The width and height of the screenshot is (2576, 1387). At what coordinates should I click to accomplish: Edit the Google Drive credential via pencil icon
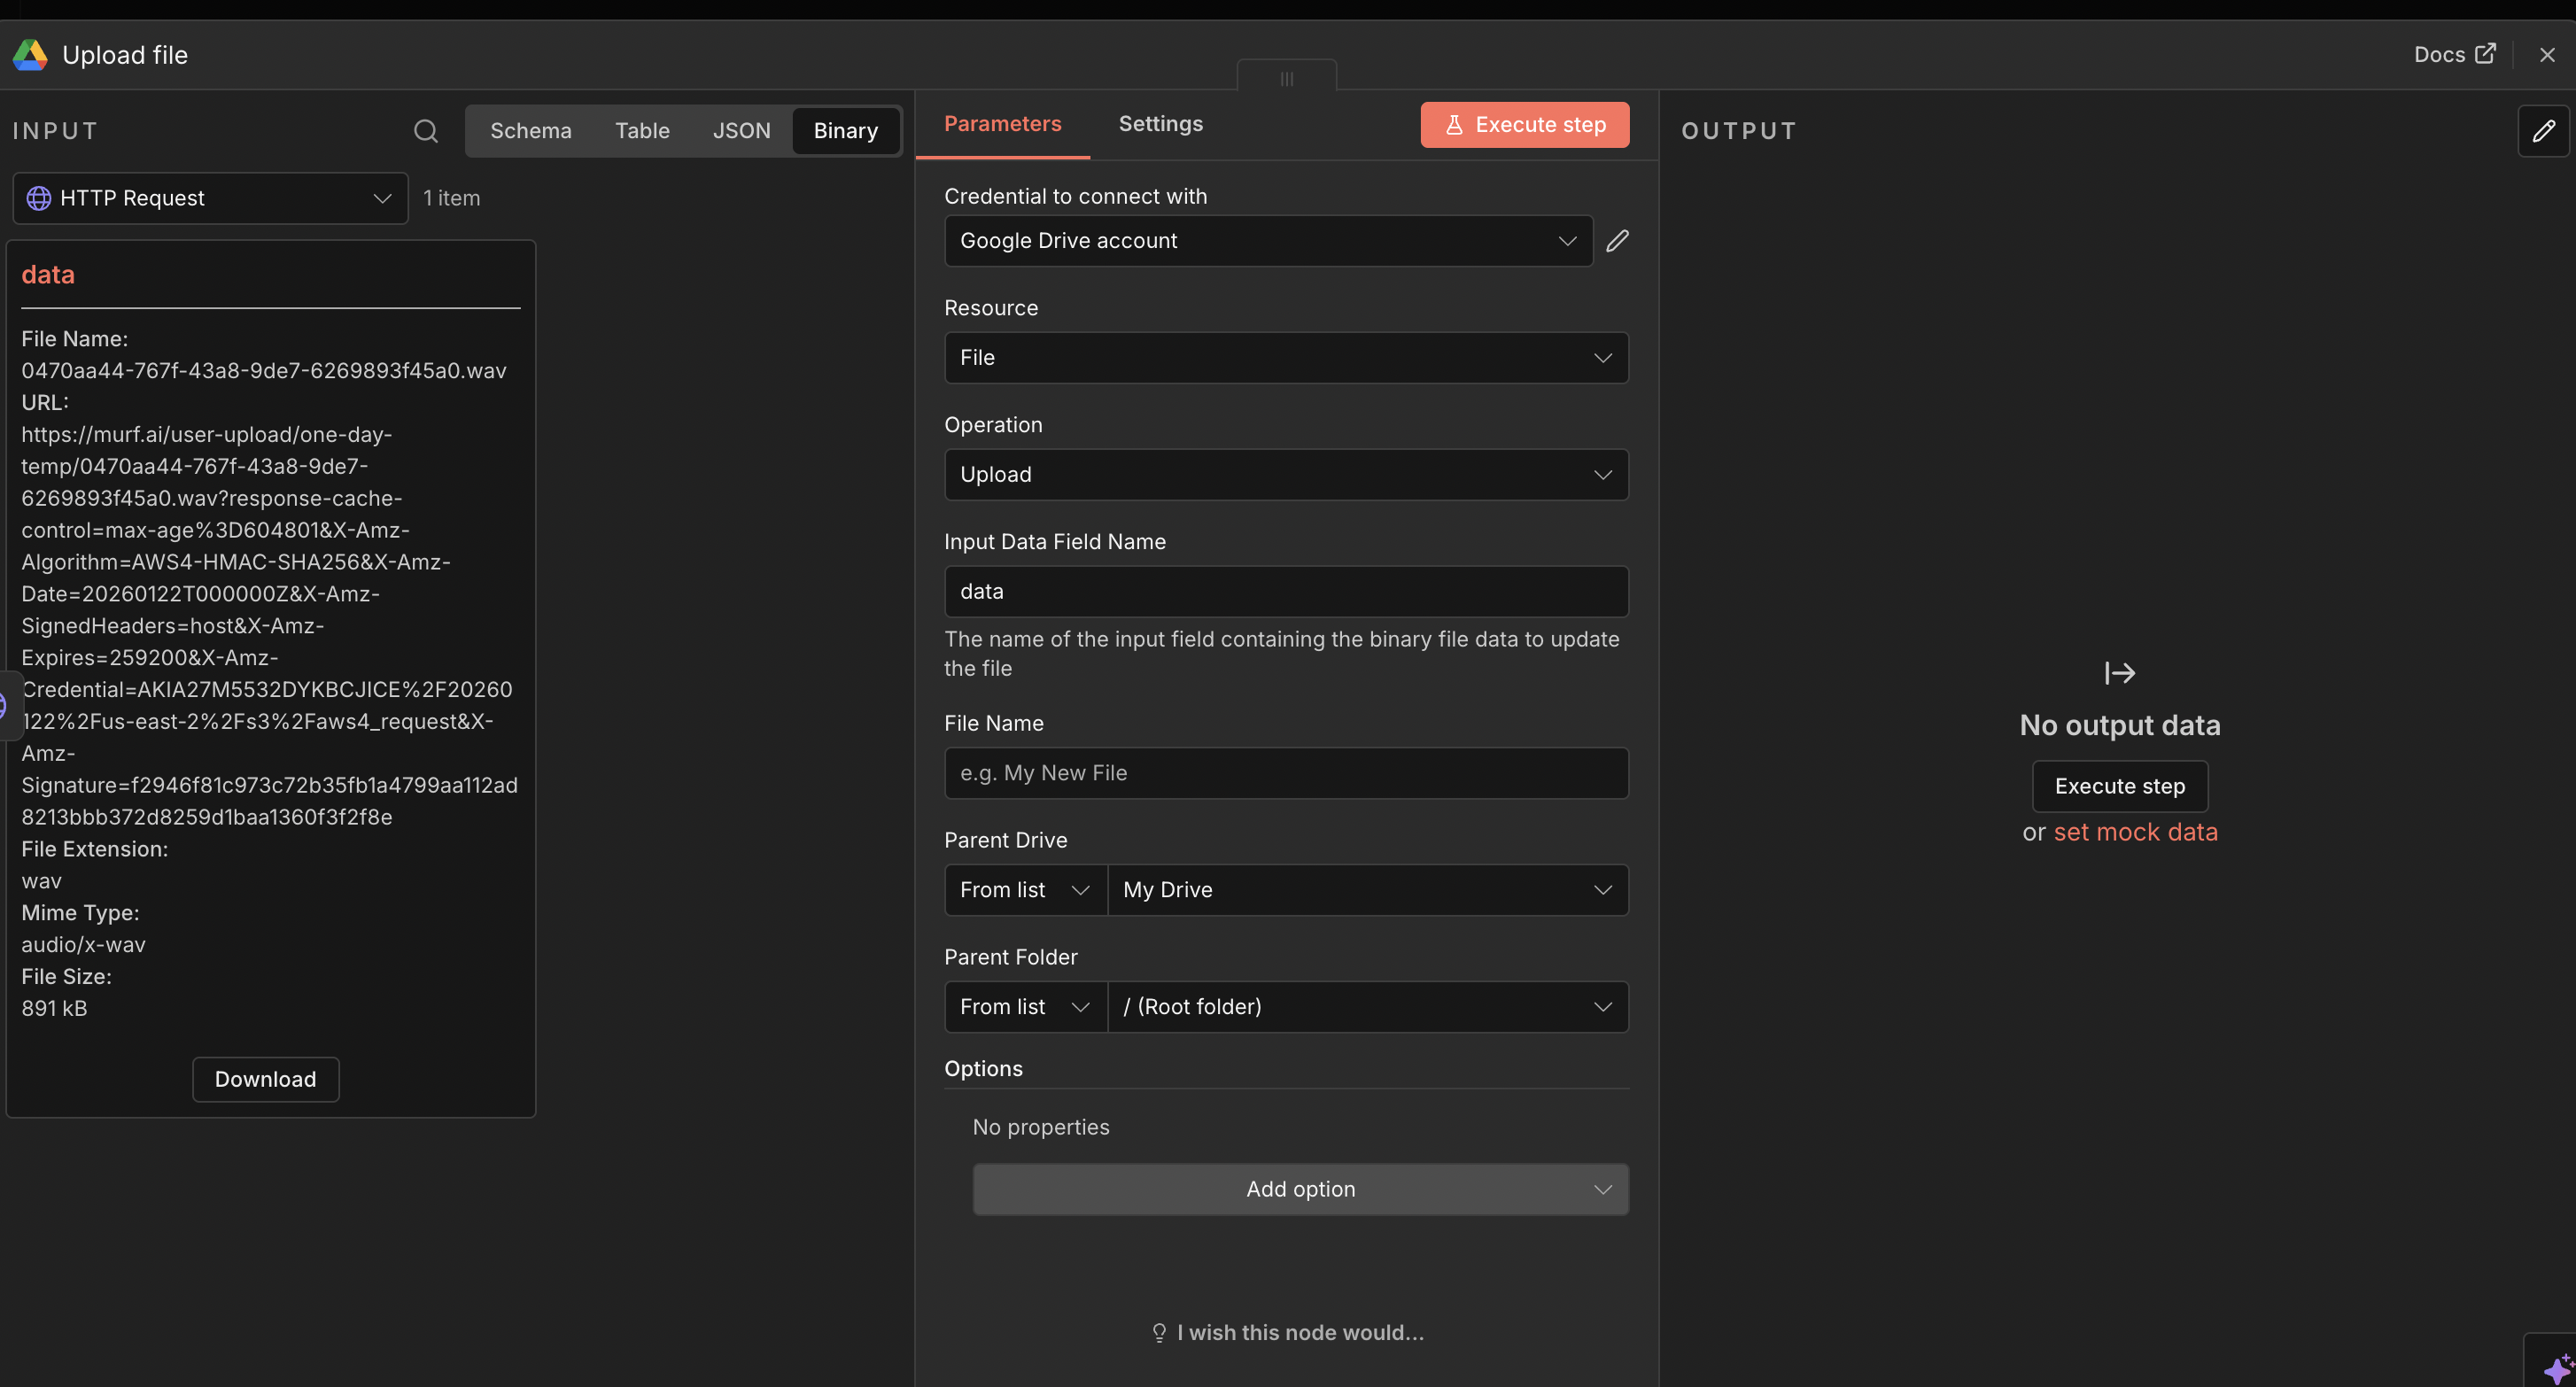[x=1618, y=240]
